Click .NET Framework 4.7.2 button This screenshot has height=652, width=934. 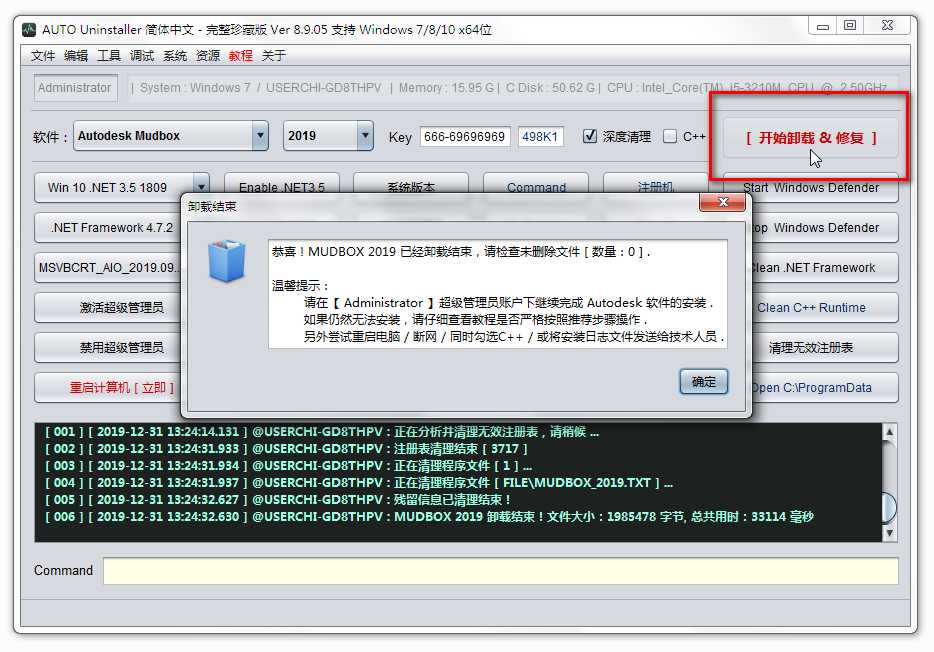(x=108, y=227)
